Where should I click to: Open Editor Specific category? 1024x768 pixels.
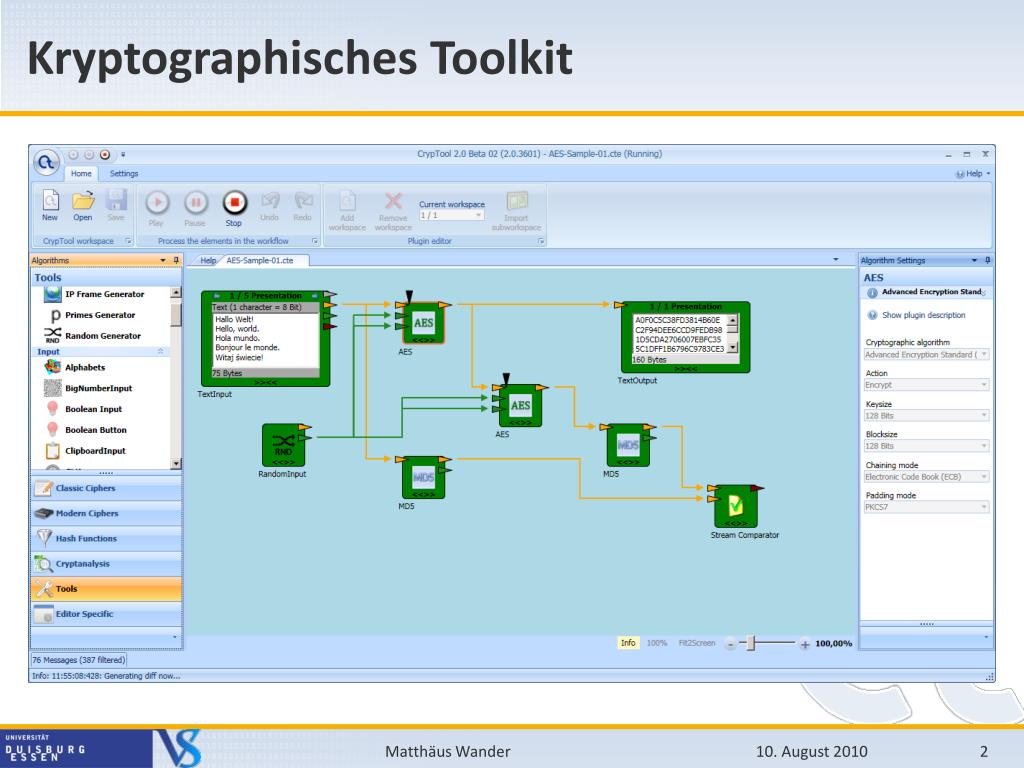tap(106, 614)
